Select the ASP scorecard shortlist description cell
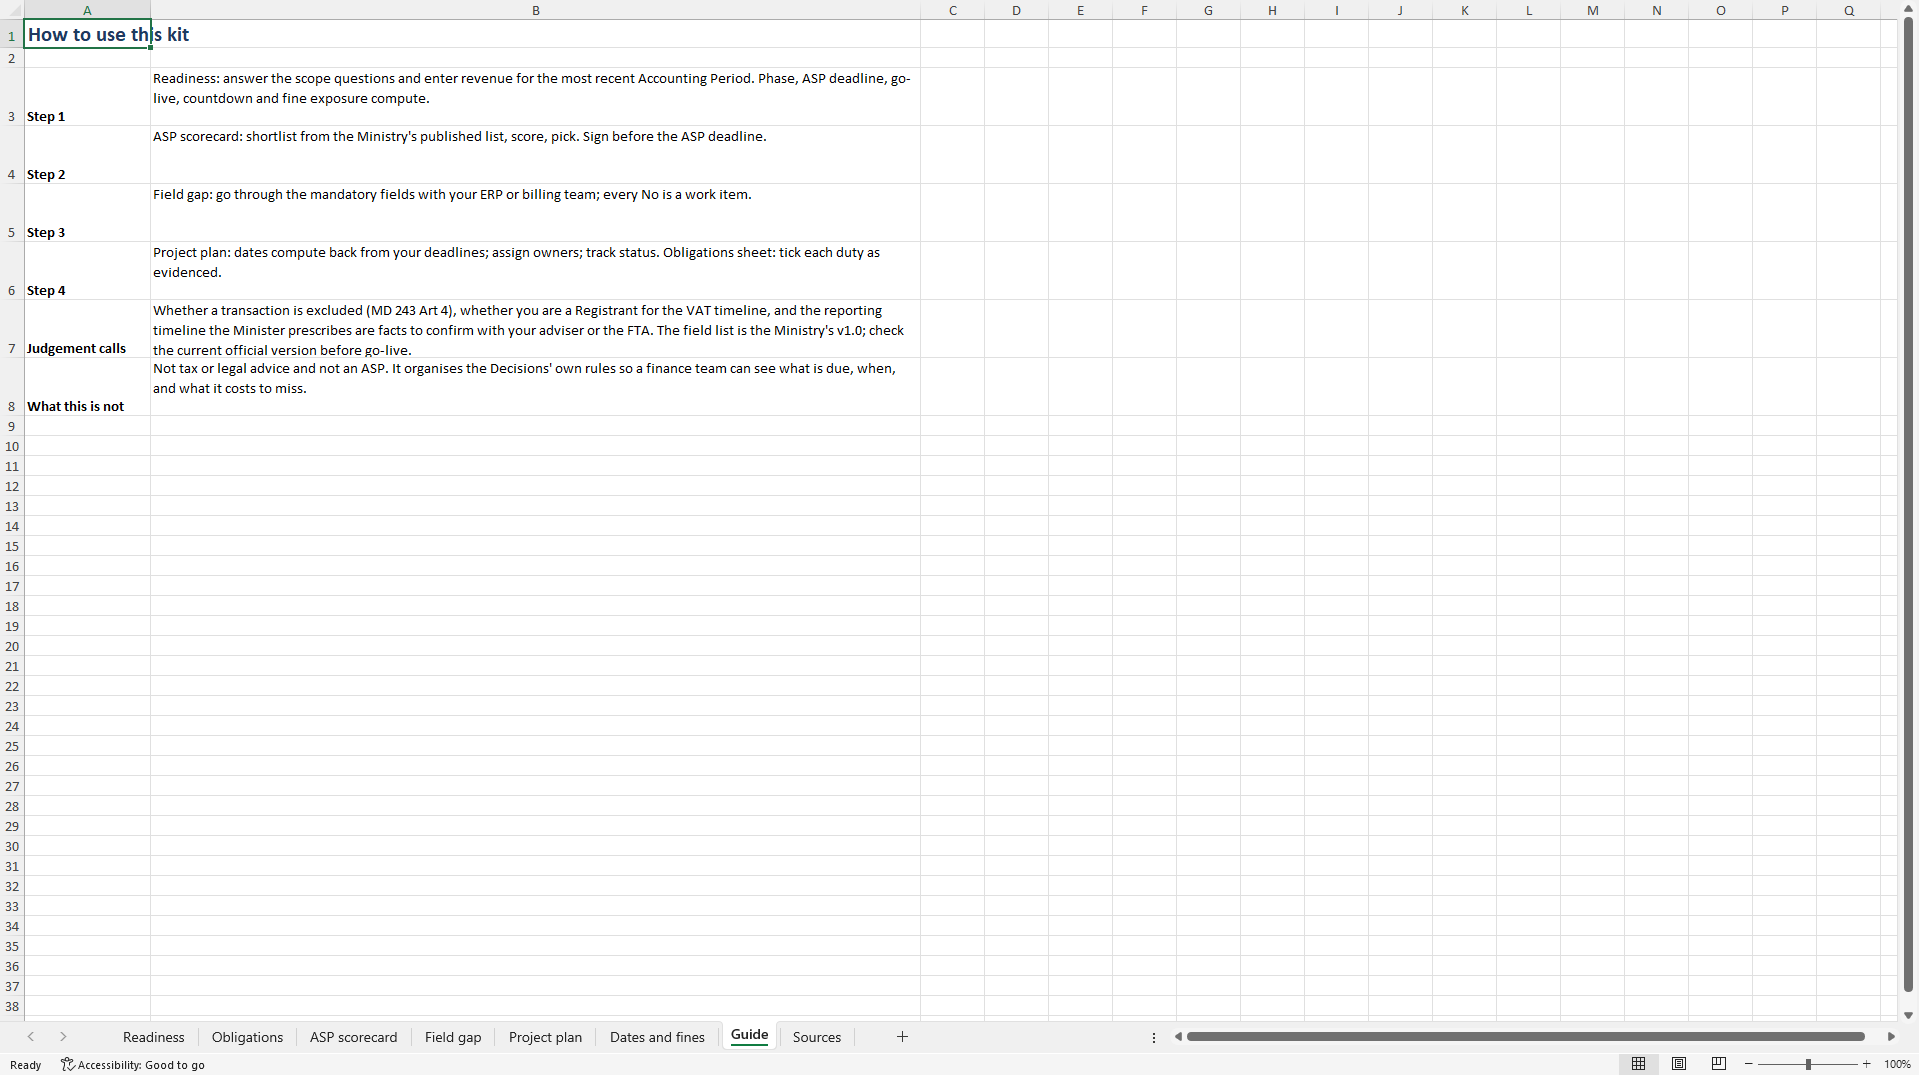The height and width of the screenshot is (1075, 1919). pos(536,155)
